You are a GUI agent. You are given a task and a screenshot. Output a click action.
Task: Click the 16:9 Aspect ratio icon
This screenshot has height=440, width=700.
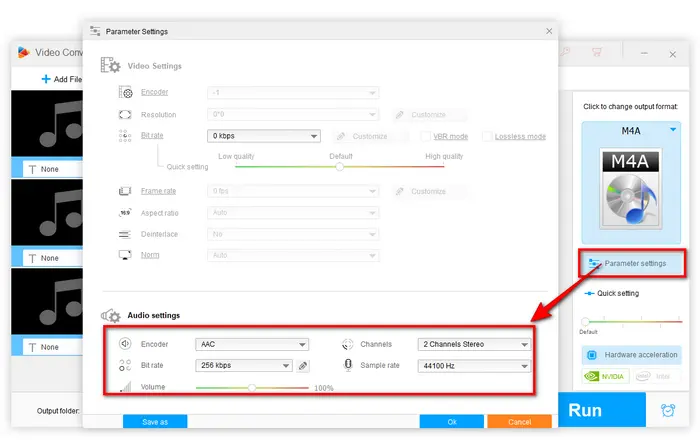(125, 213)
